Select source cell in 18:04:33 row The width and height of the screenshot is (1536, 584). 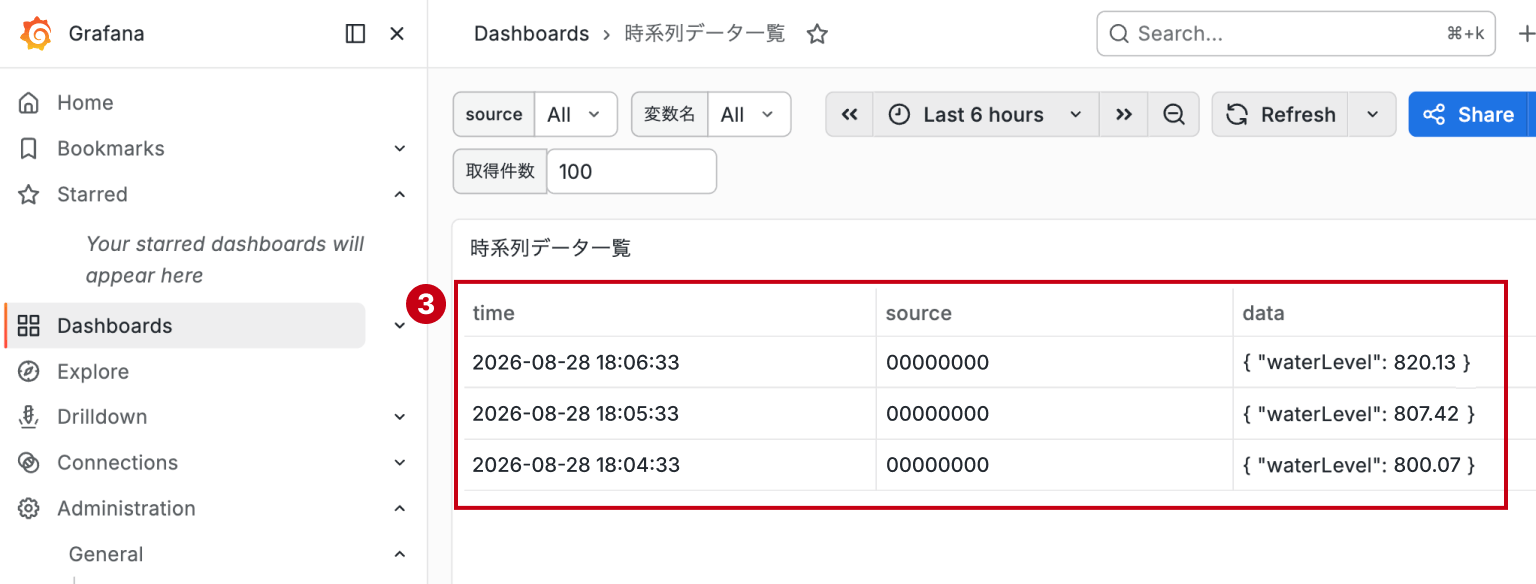click(x=1055, y=465)
